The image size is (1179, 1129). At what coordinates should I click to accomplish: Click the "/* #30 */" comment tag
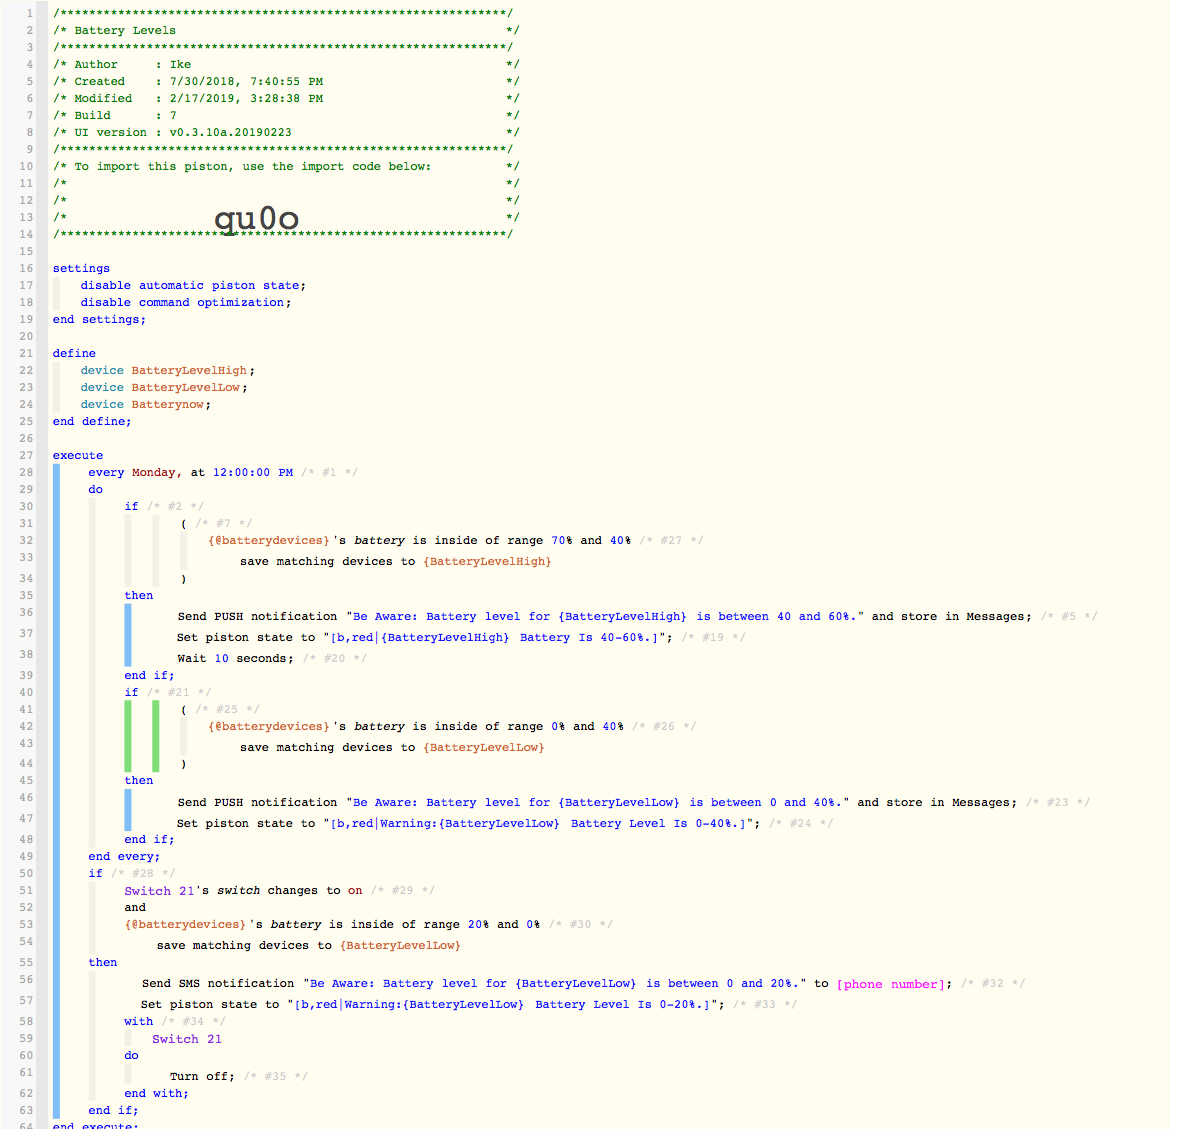[x=580, y=925]
